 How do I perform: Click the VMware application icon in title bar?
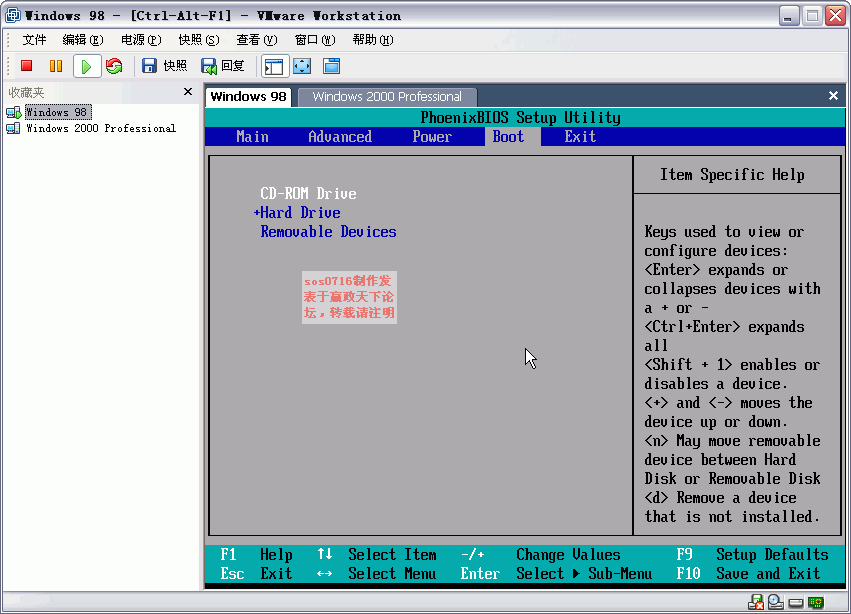[x=12, y=15]
